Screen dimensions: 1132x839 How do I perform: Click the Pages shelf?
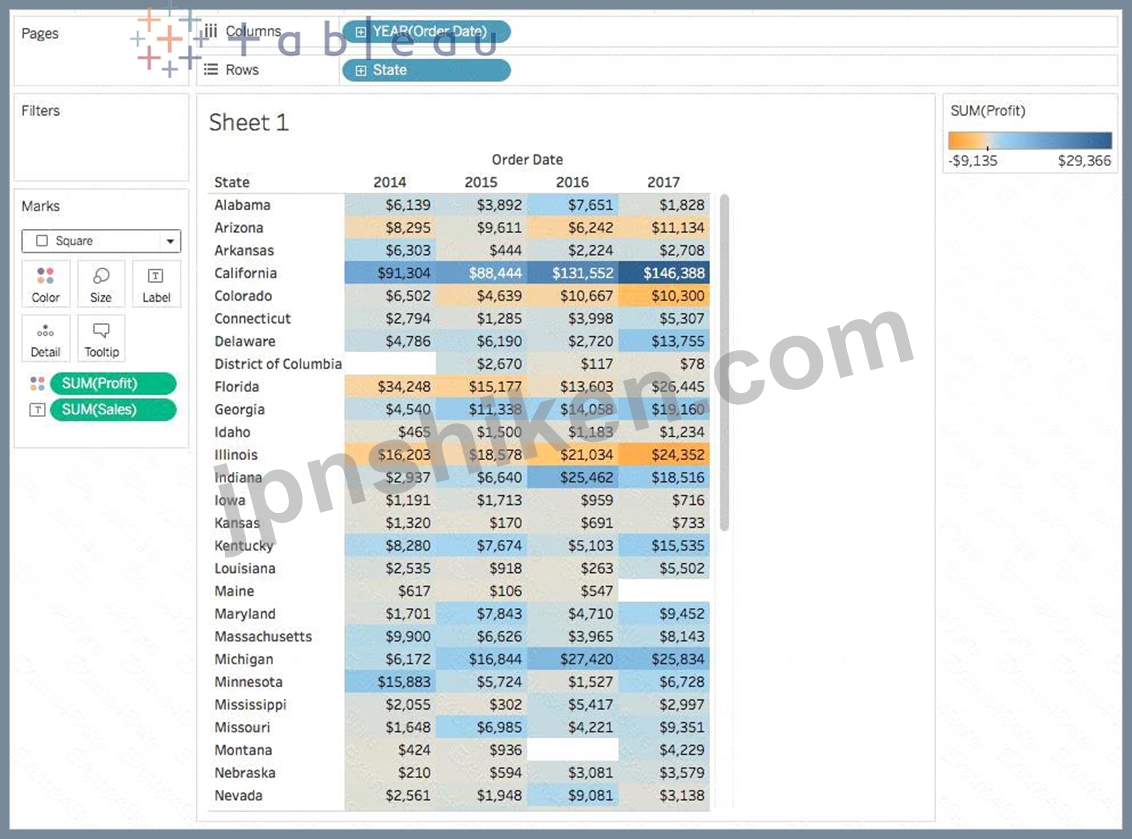101,49
